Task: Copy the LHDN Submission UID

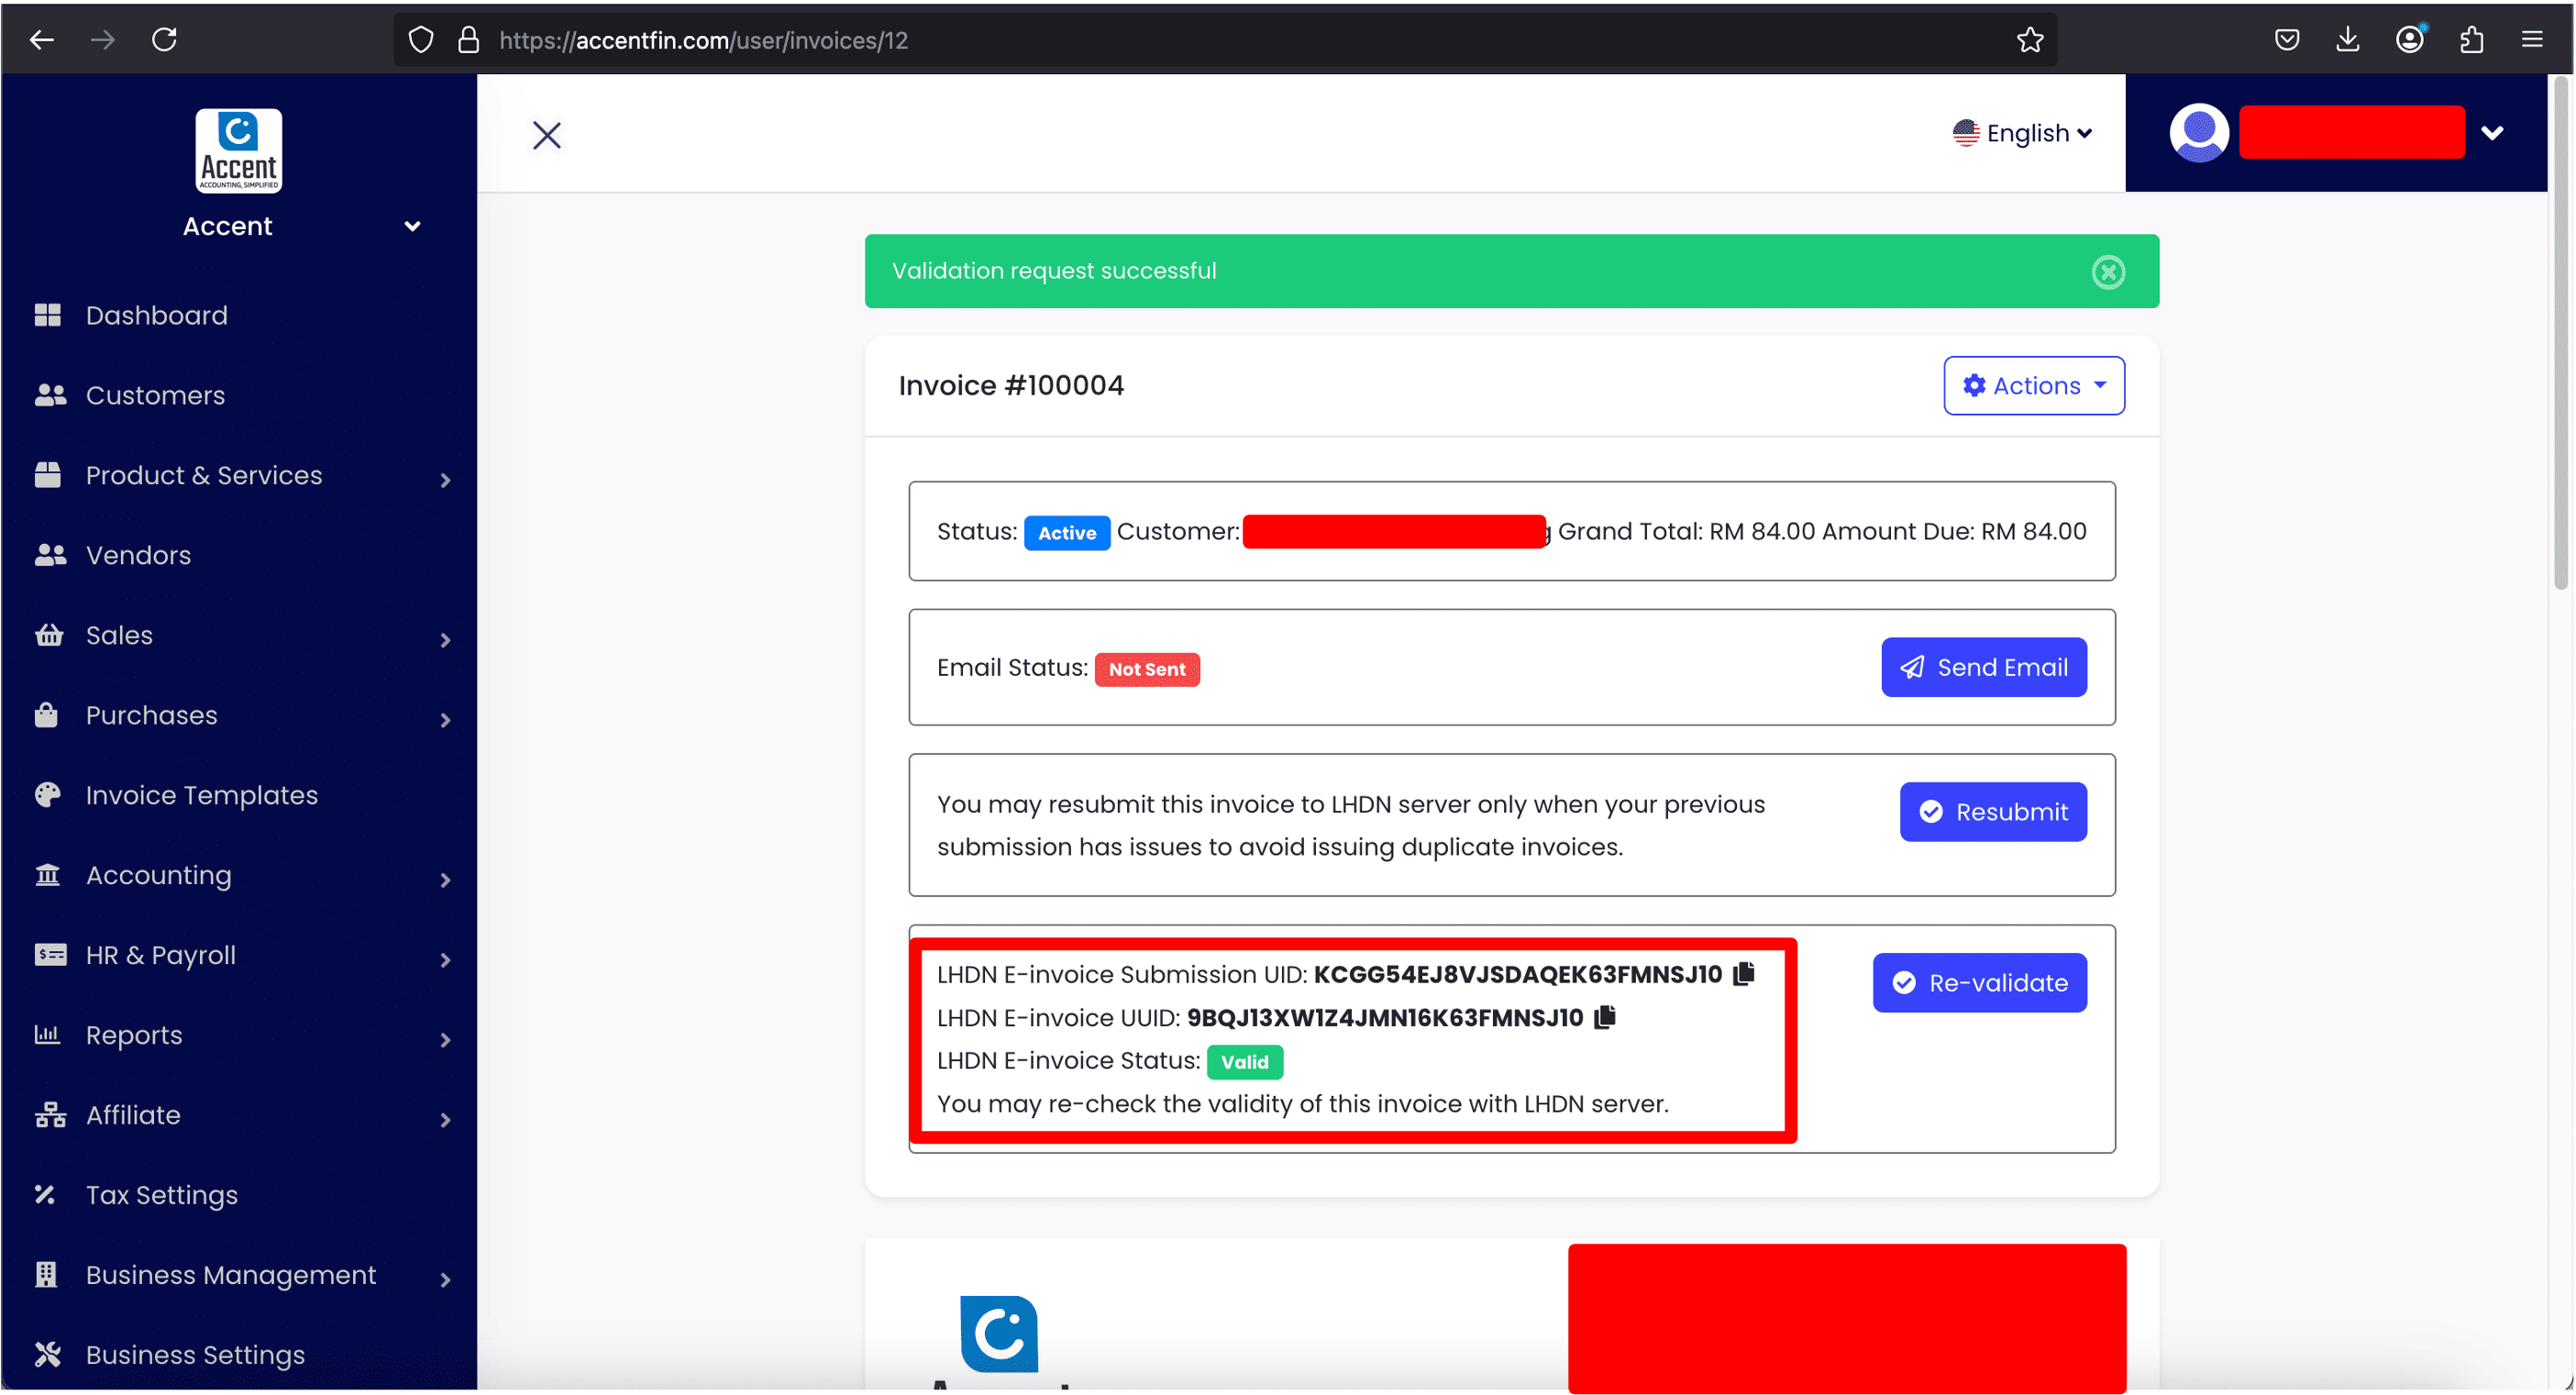Action: [x=1744, y=973]
